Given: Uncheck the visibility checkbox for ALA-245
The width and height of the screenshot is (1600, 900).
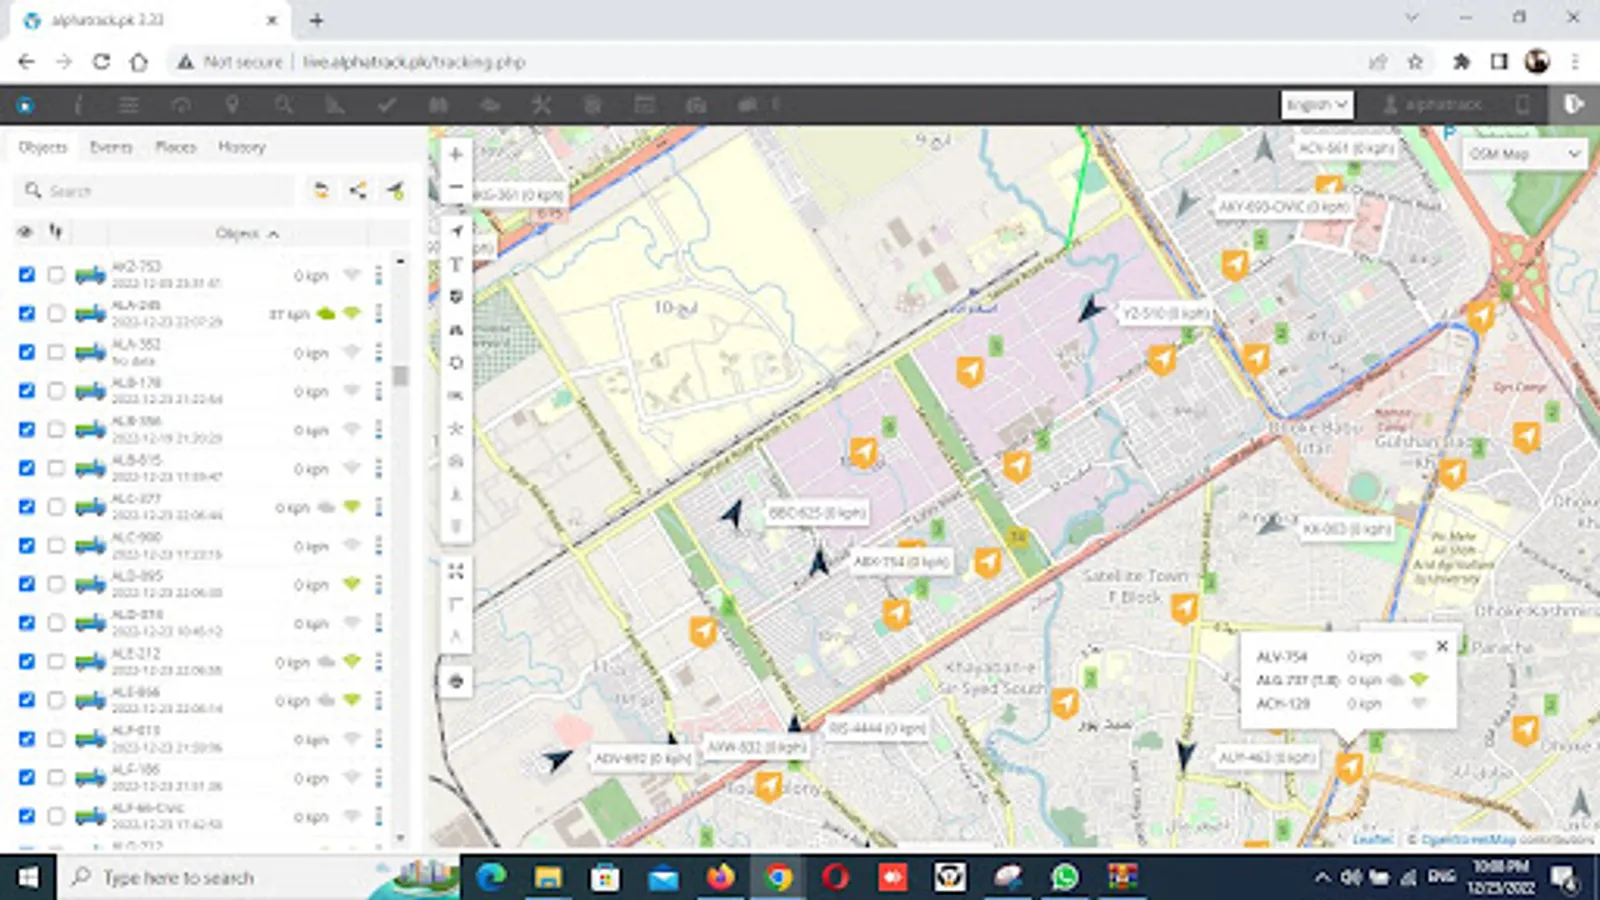Looking at the screenshot, I should point(27,313).
